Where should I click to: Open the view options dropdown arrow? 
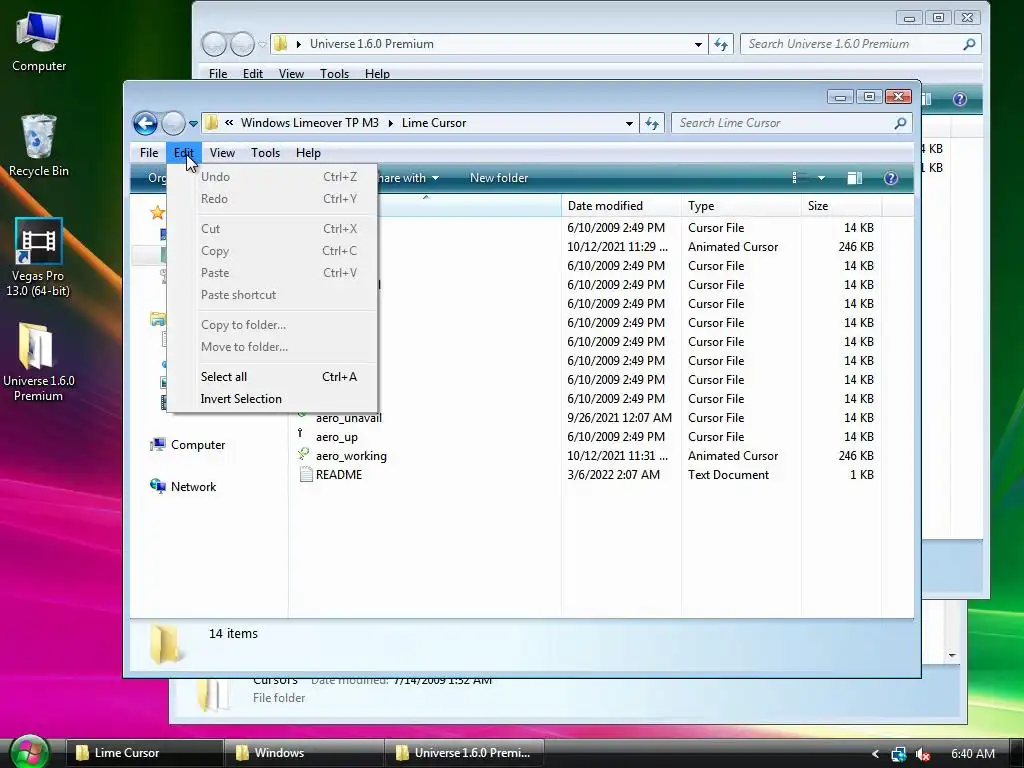coord(822,178)
